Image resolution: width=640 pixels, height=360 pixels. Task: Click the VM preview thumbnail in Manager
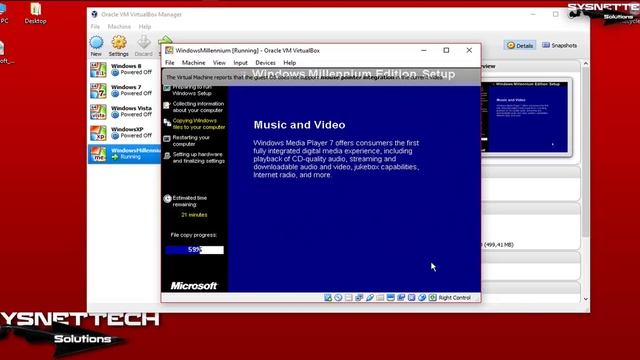pos(526,118)
